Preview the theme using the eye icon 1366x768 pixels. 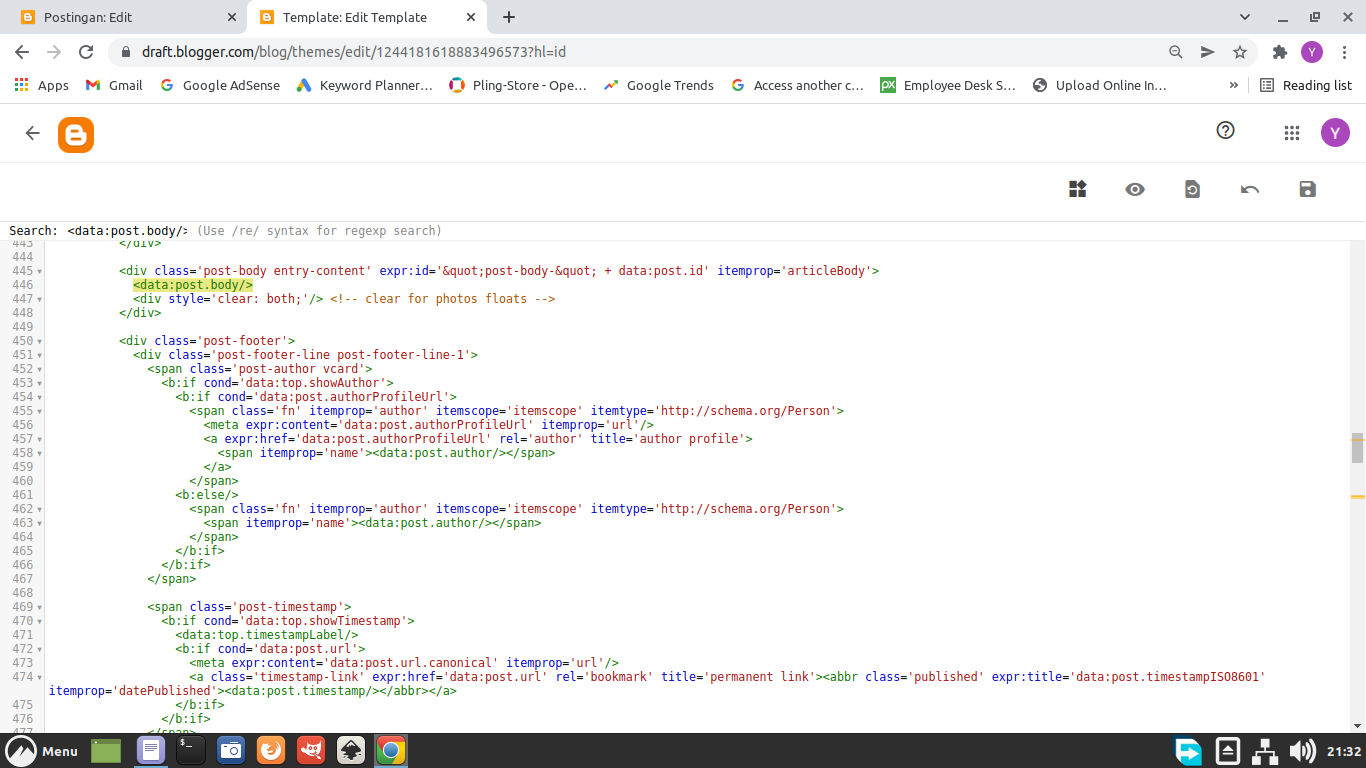tap(1134, 189)
